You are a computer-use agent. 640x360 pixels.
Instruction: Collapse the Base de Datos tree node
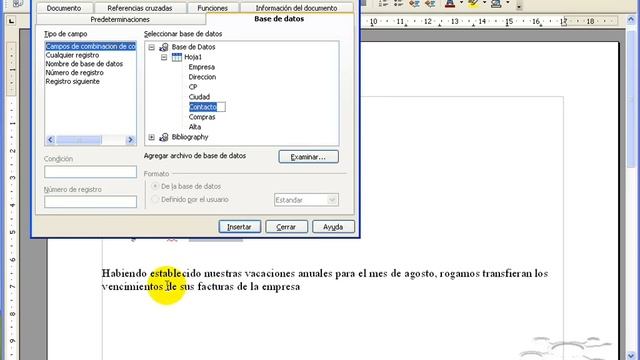pos(151,47)
